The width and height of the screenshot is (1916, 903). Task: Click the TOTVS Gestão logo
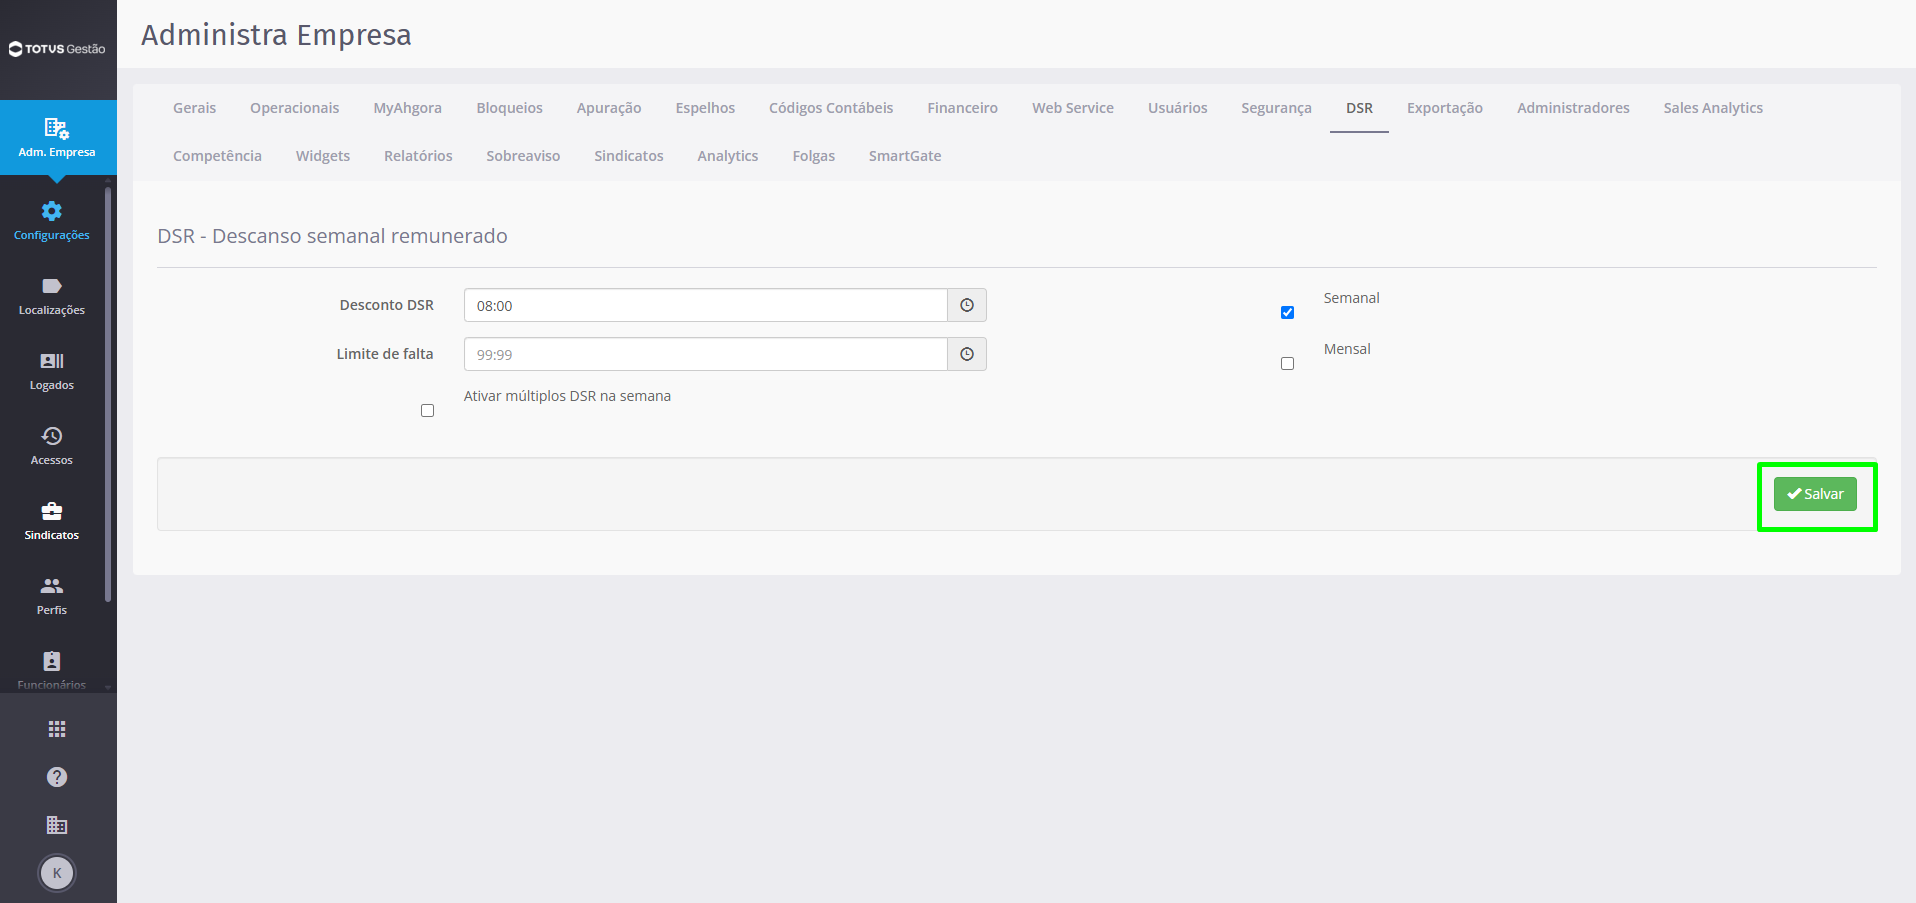[57, 49]
